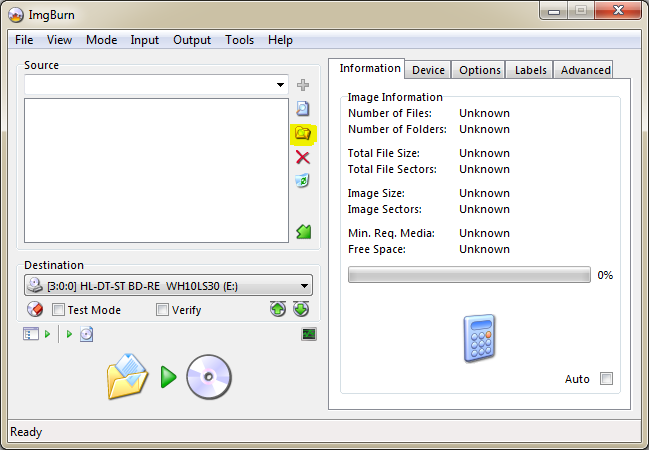Tick the Auto checkbox
The image size is (649, 450).
(x=606, y=378)
